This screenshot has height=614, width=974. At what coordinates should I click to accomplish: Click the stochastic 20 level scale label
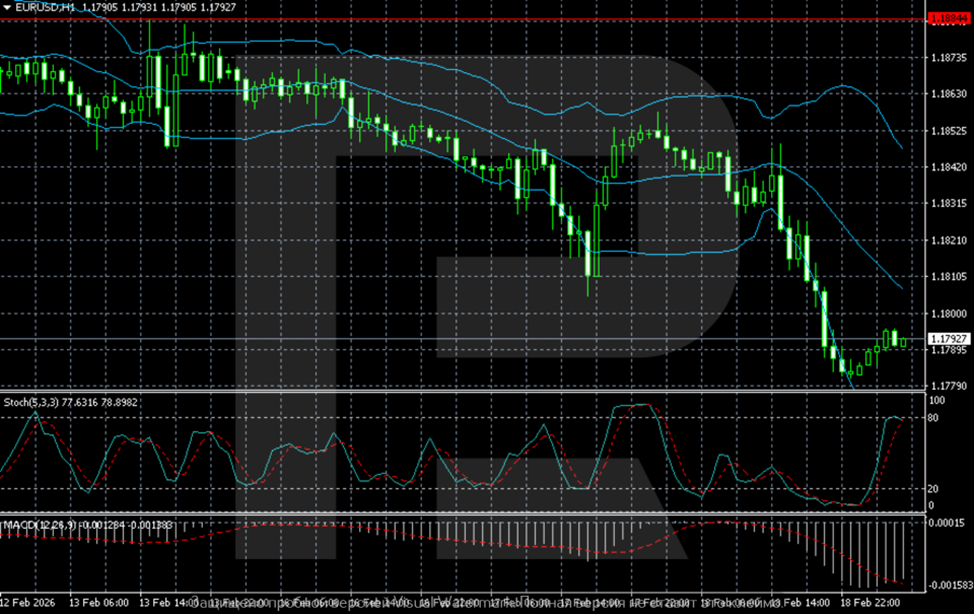[933, 488]
